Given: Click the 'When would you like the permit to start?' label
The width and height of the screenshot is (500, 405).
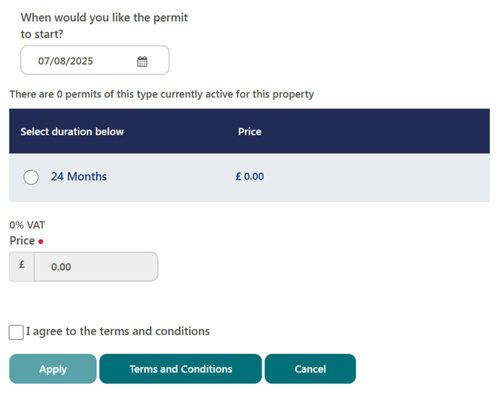Looking at the screenshot, I should (104, 26).
